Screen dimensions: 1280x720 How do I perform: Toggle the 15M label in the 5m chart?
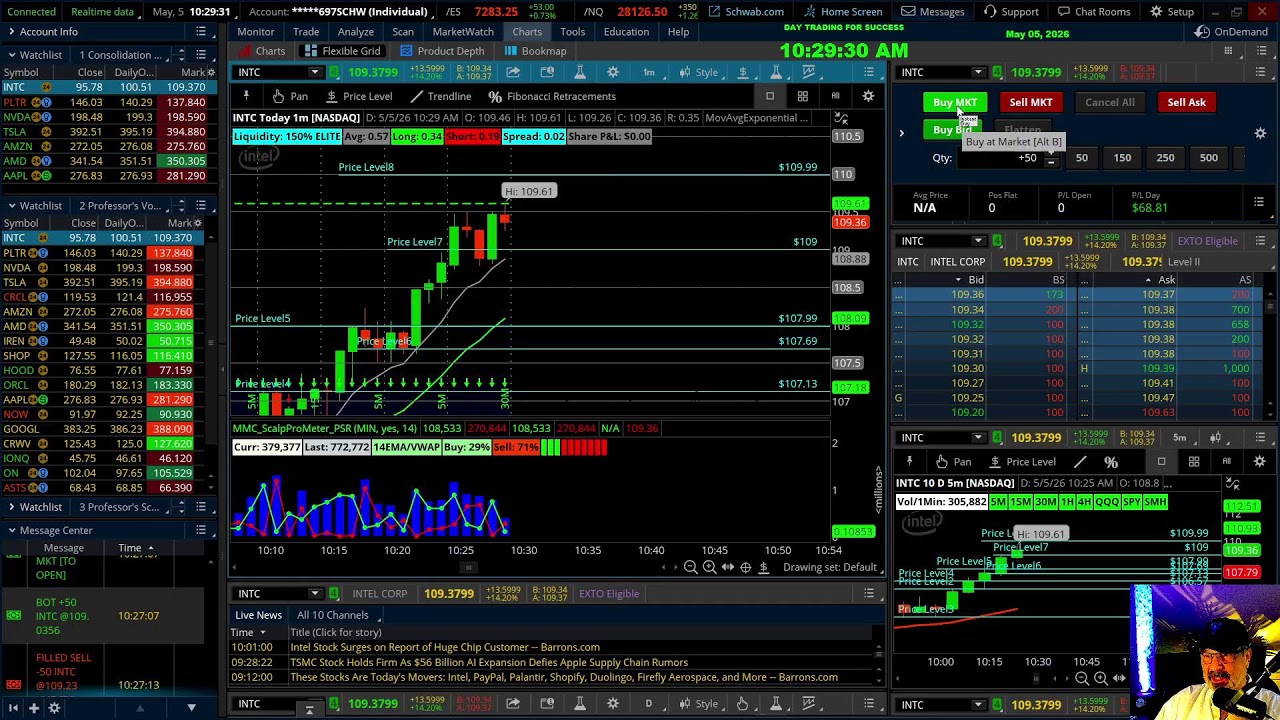pyautogui.click(x=1020, y=502)
